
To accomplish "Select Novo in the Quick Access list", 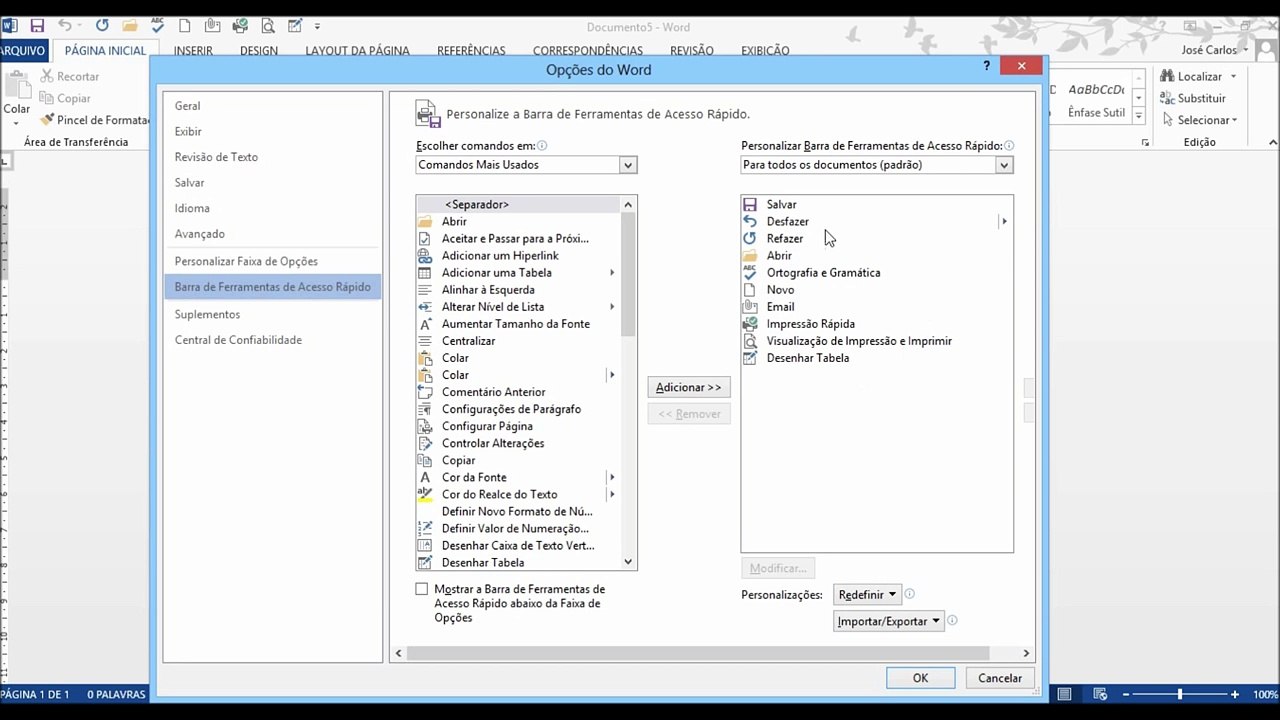I will (x=877, y=290).
